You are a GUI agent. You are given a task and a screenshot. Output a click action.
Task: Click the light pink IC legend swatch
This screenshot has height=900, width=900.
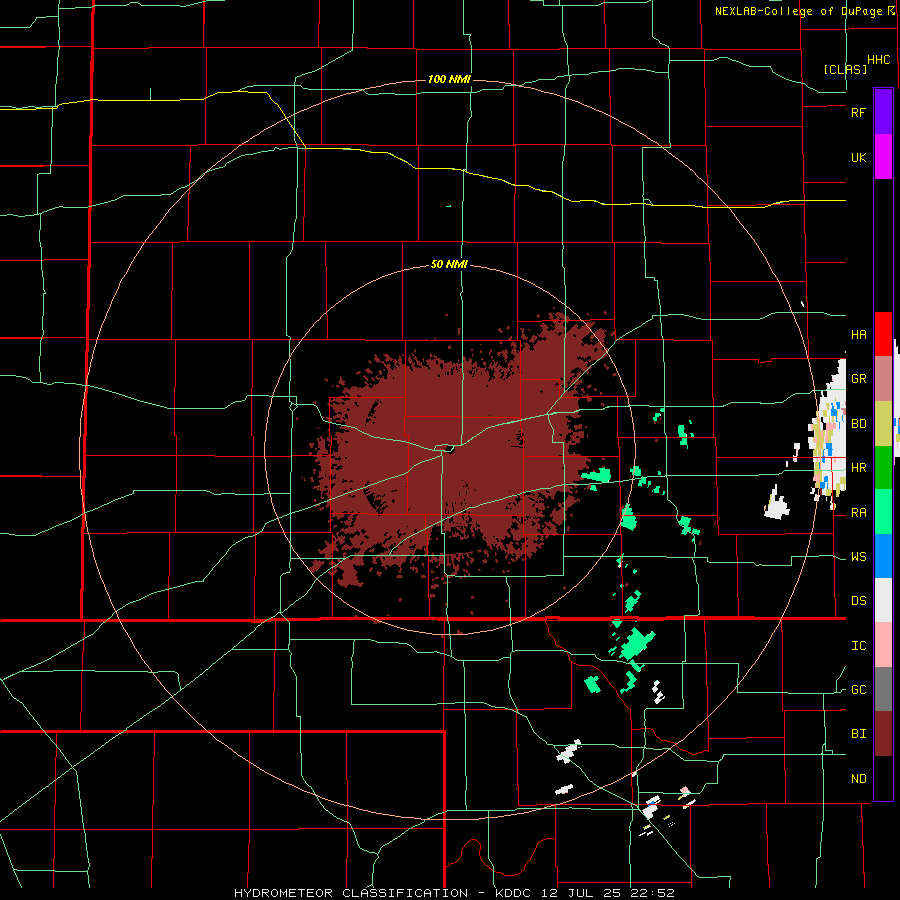[883, 645]
